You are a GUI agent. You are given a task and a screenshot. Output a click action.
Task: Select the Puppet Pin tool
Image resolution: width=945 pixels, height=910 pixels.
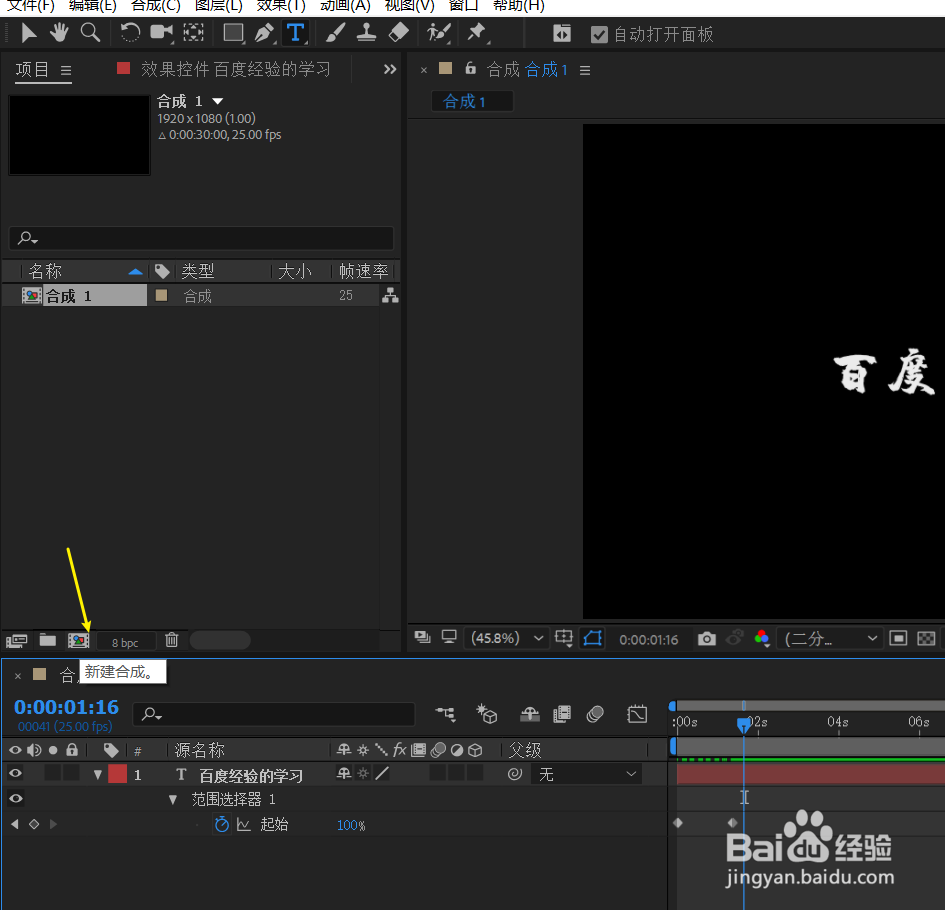pyautogui.click(x=477, y=33)
